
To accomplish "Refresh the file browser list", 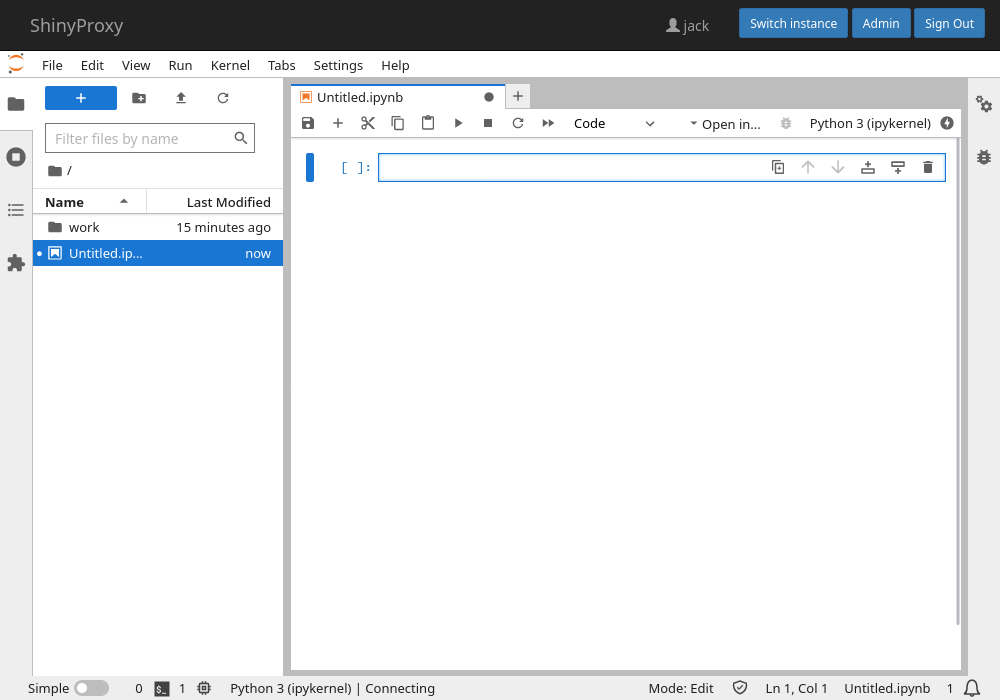I will point(223,98).
